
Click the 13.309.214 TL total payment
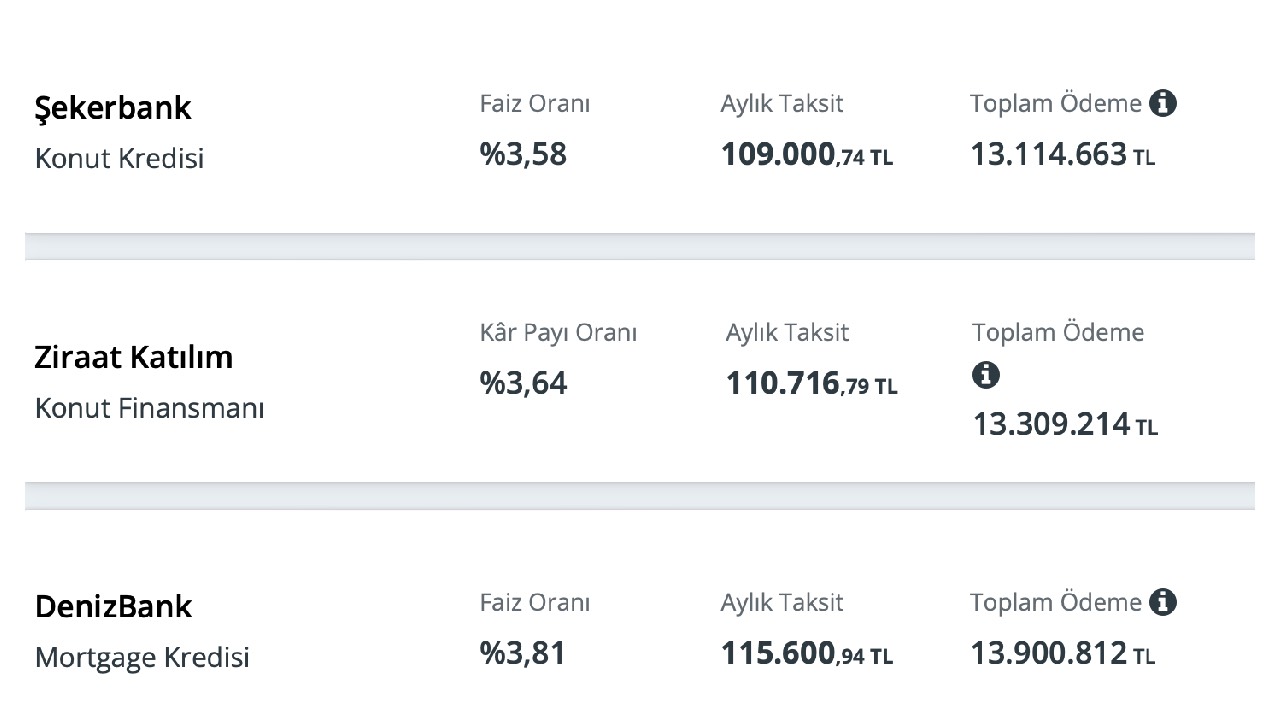tap(1066, 424)
